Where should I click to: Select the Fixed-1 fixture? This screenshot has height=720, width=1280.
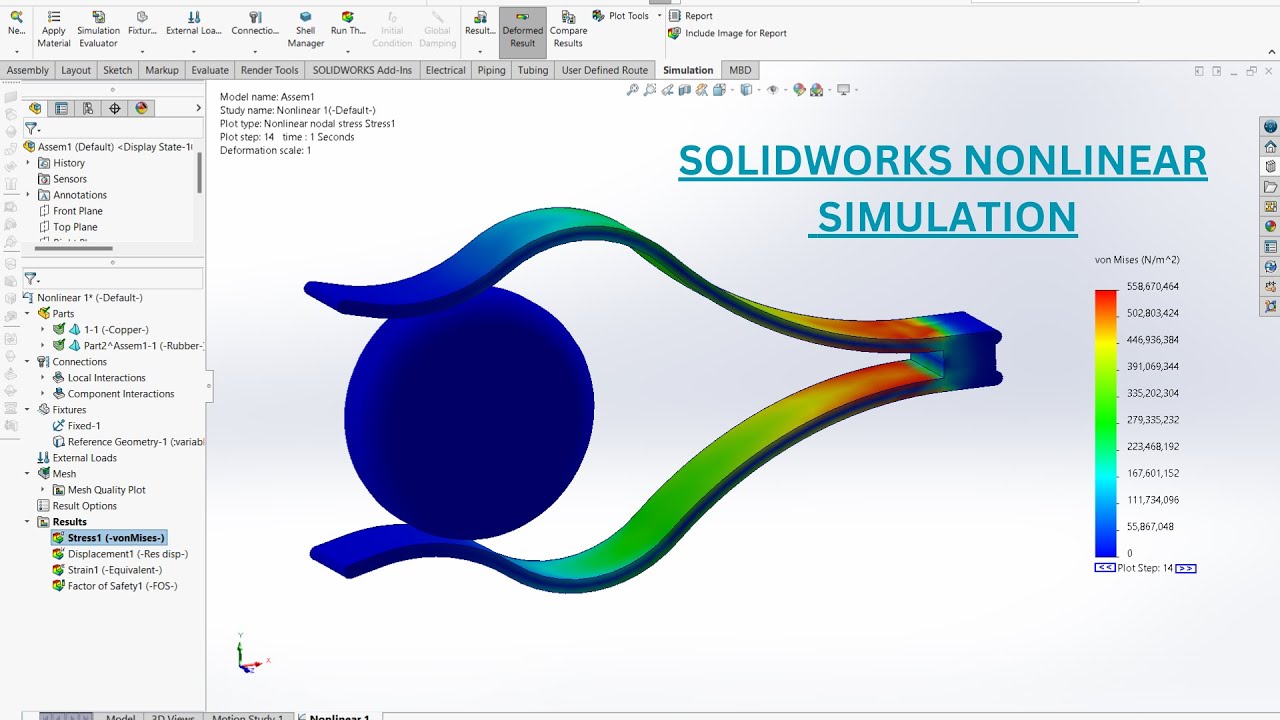tap(76, 426)
